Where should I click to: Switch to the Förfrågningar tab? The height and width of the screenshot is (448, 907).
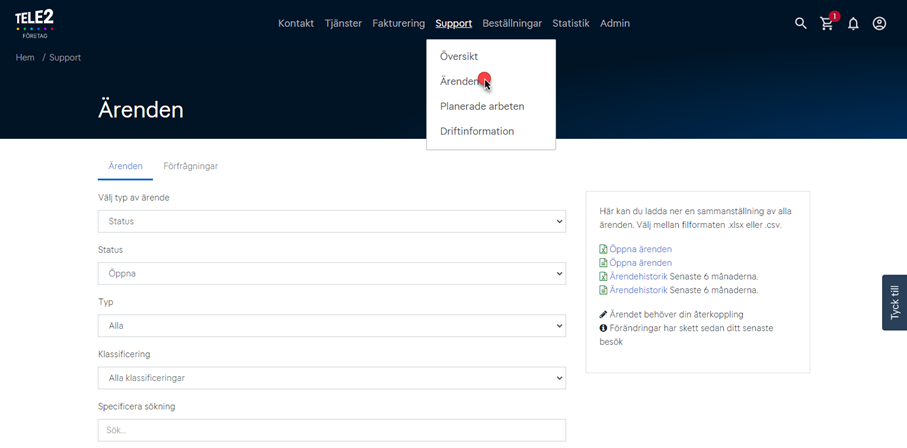point(191,166)
